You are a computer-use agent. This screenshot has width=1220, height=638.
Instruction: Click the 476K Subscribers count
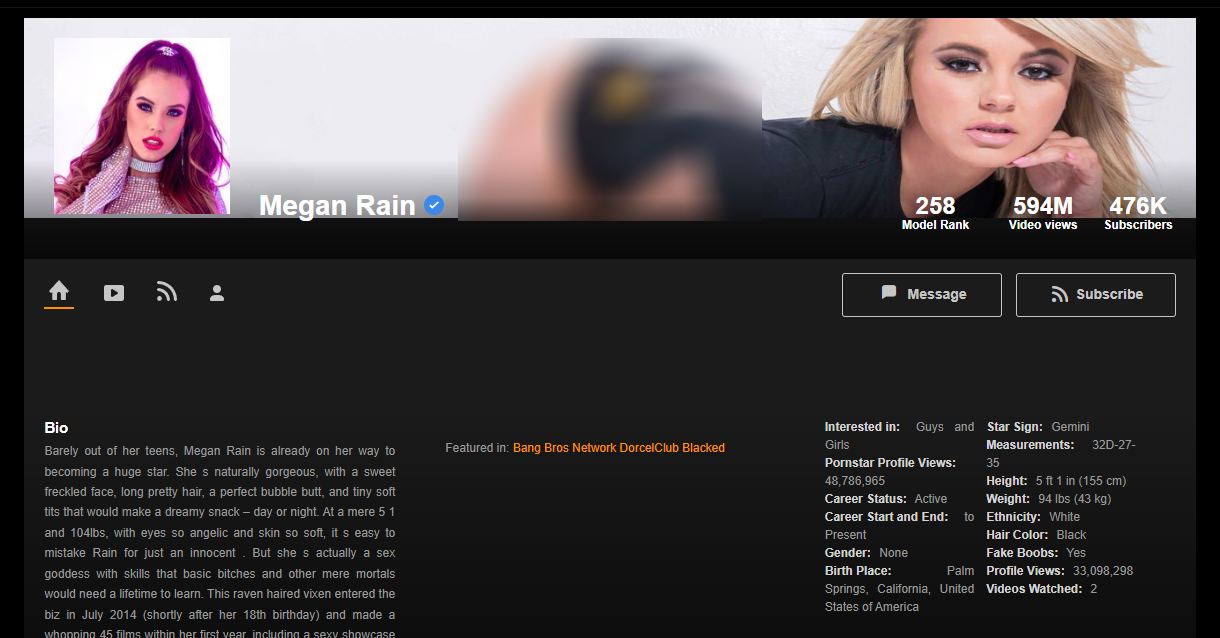pyautogui.click(x=1138, y=212)
